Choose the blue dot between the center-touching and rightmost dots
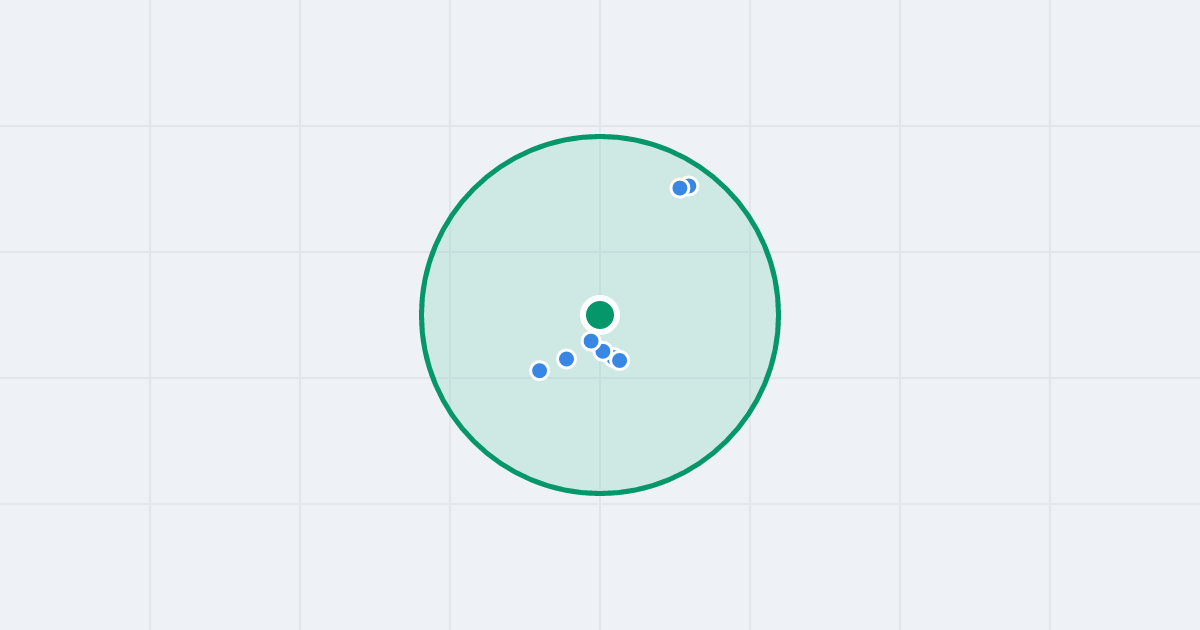The width and height of the screenshot is (1200, 630). [x=603, y=351]
